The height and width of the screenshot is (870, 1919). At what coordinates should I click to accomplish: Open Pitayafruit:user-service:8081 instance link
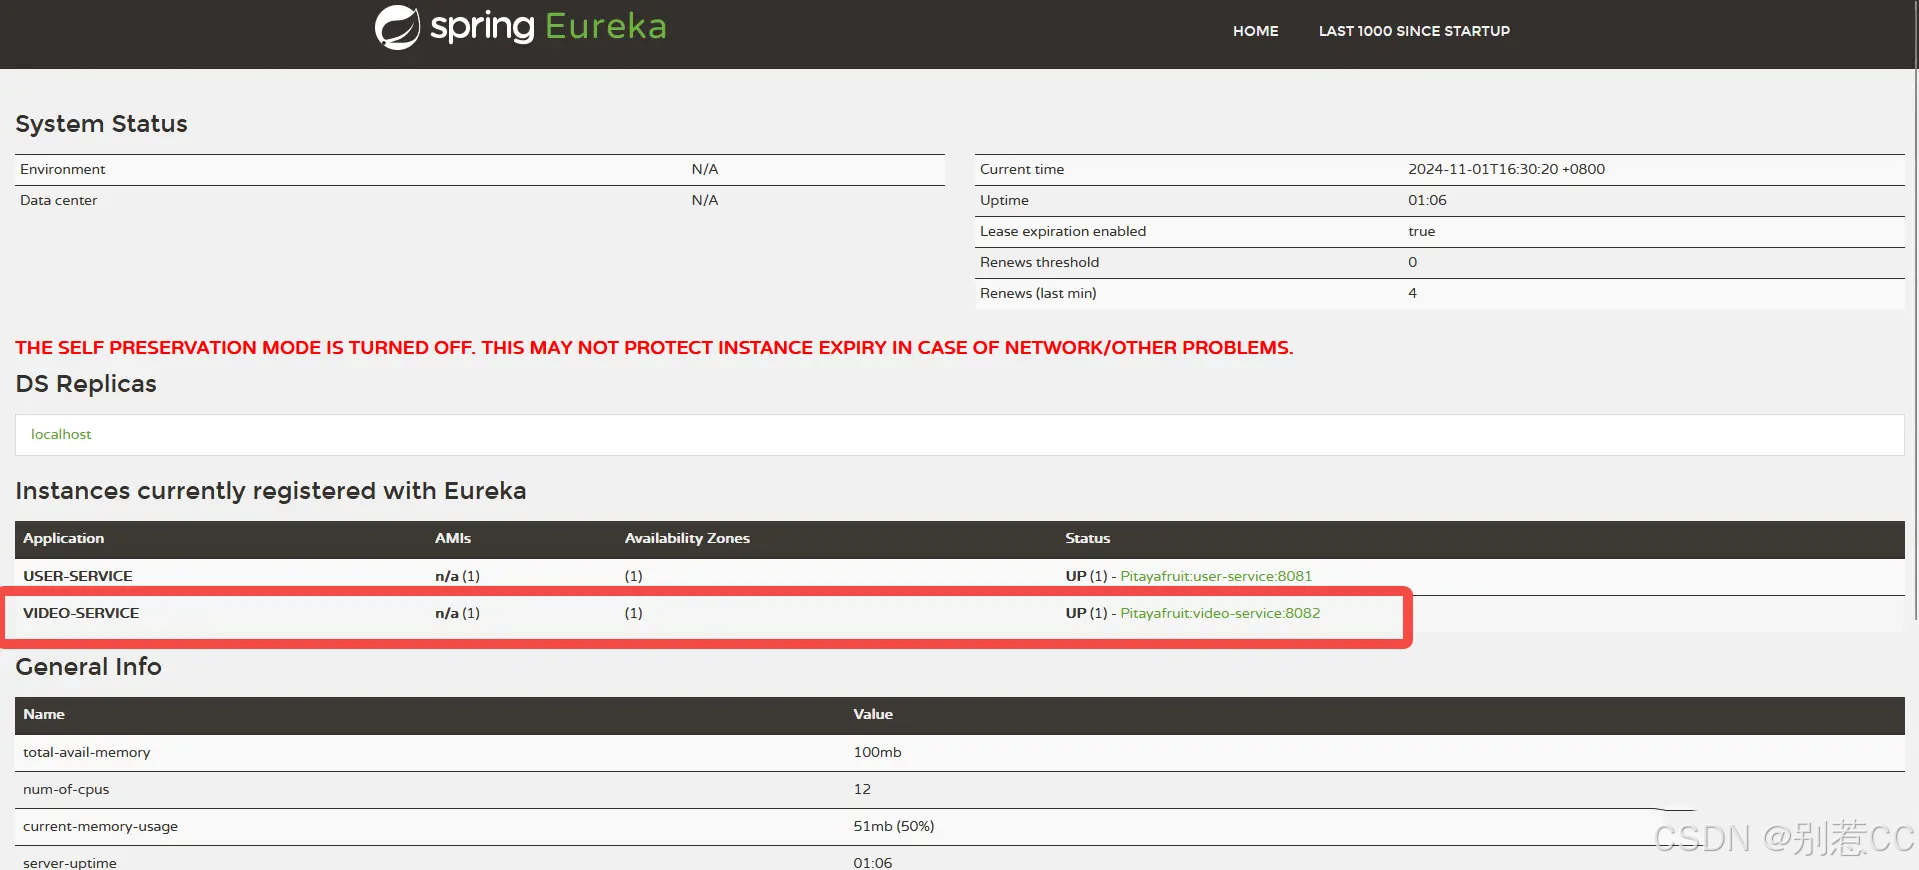click(1216, 576)
